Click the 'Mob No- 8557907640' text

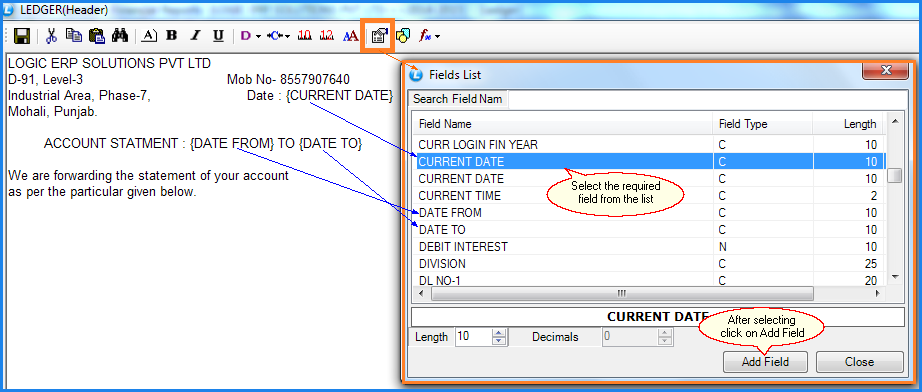click(x=288, y=79)
